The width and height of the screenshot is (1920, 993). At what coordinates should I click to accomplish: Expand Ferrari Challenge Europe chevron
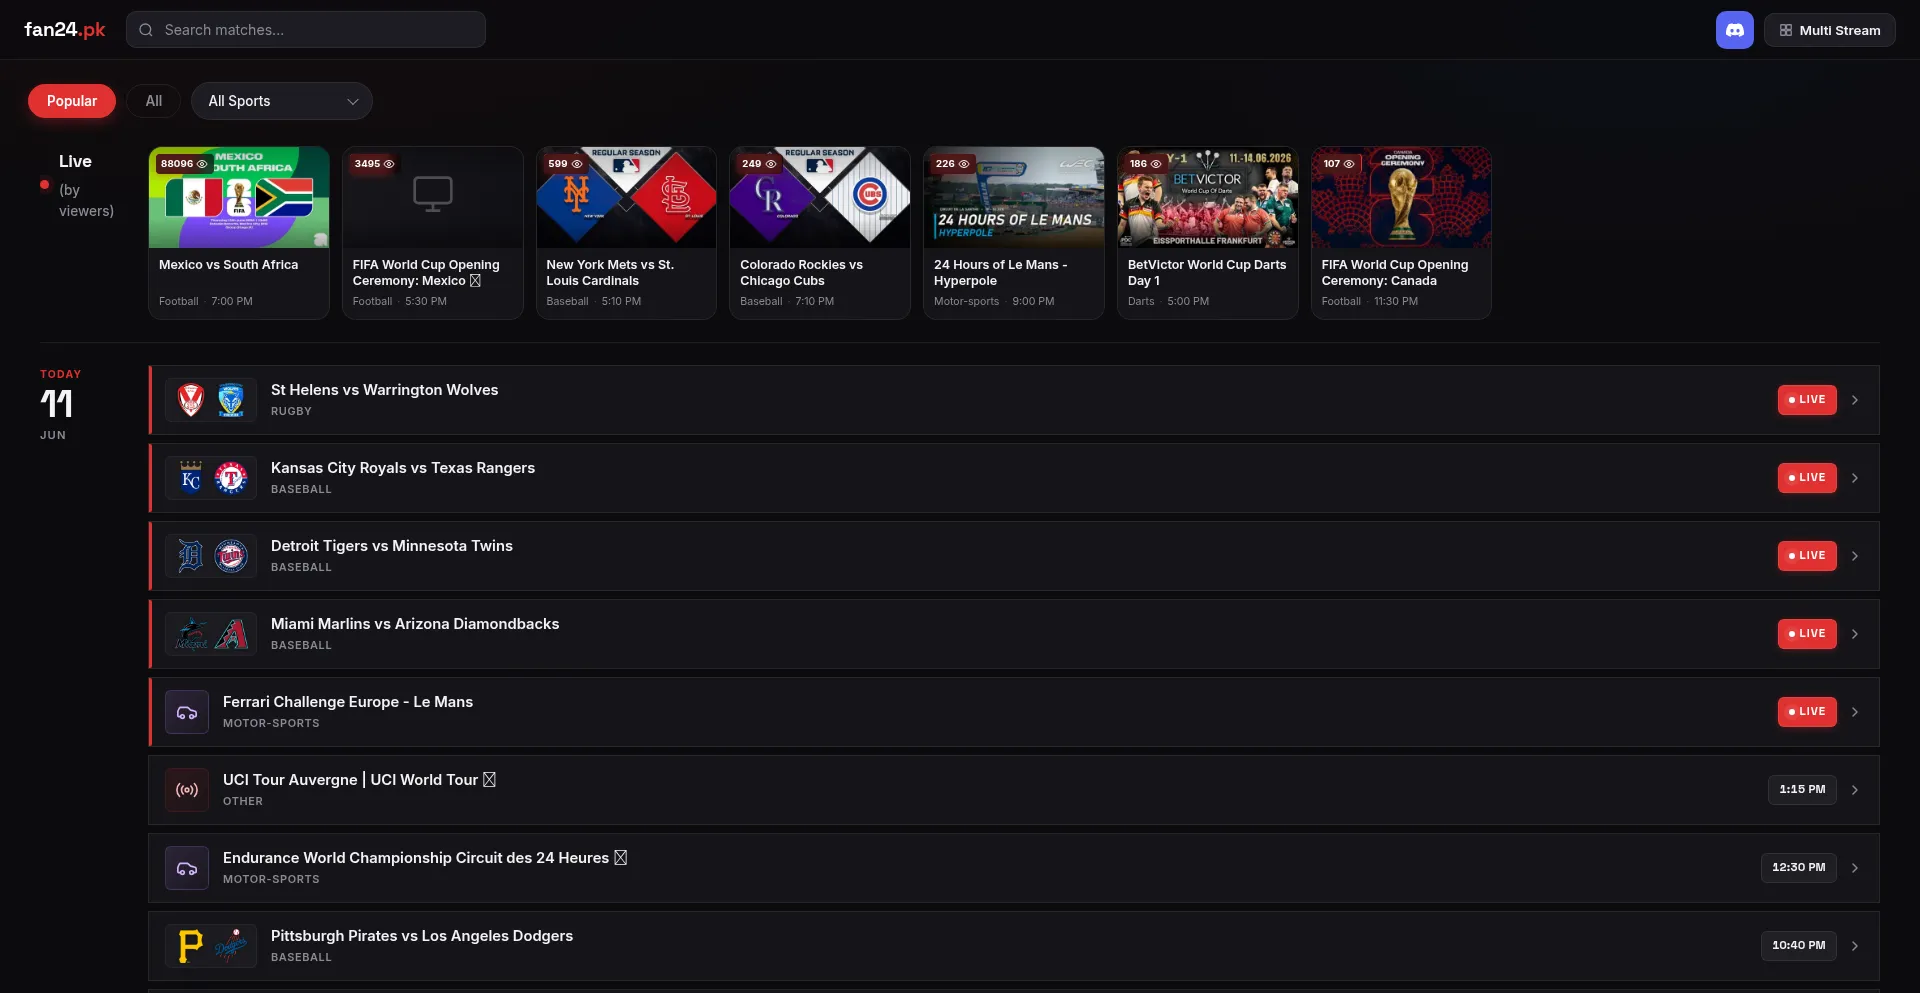[x=1855, y=712]
